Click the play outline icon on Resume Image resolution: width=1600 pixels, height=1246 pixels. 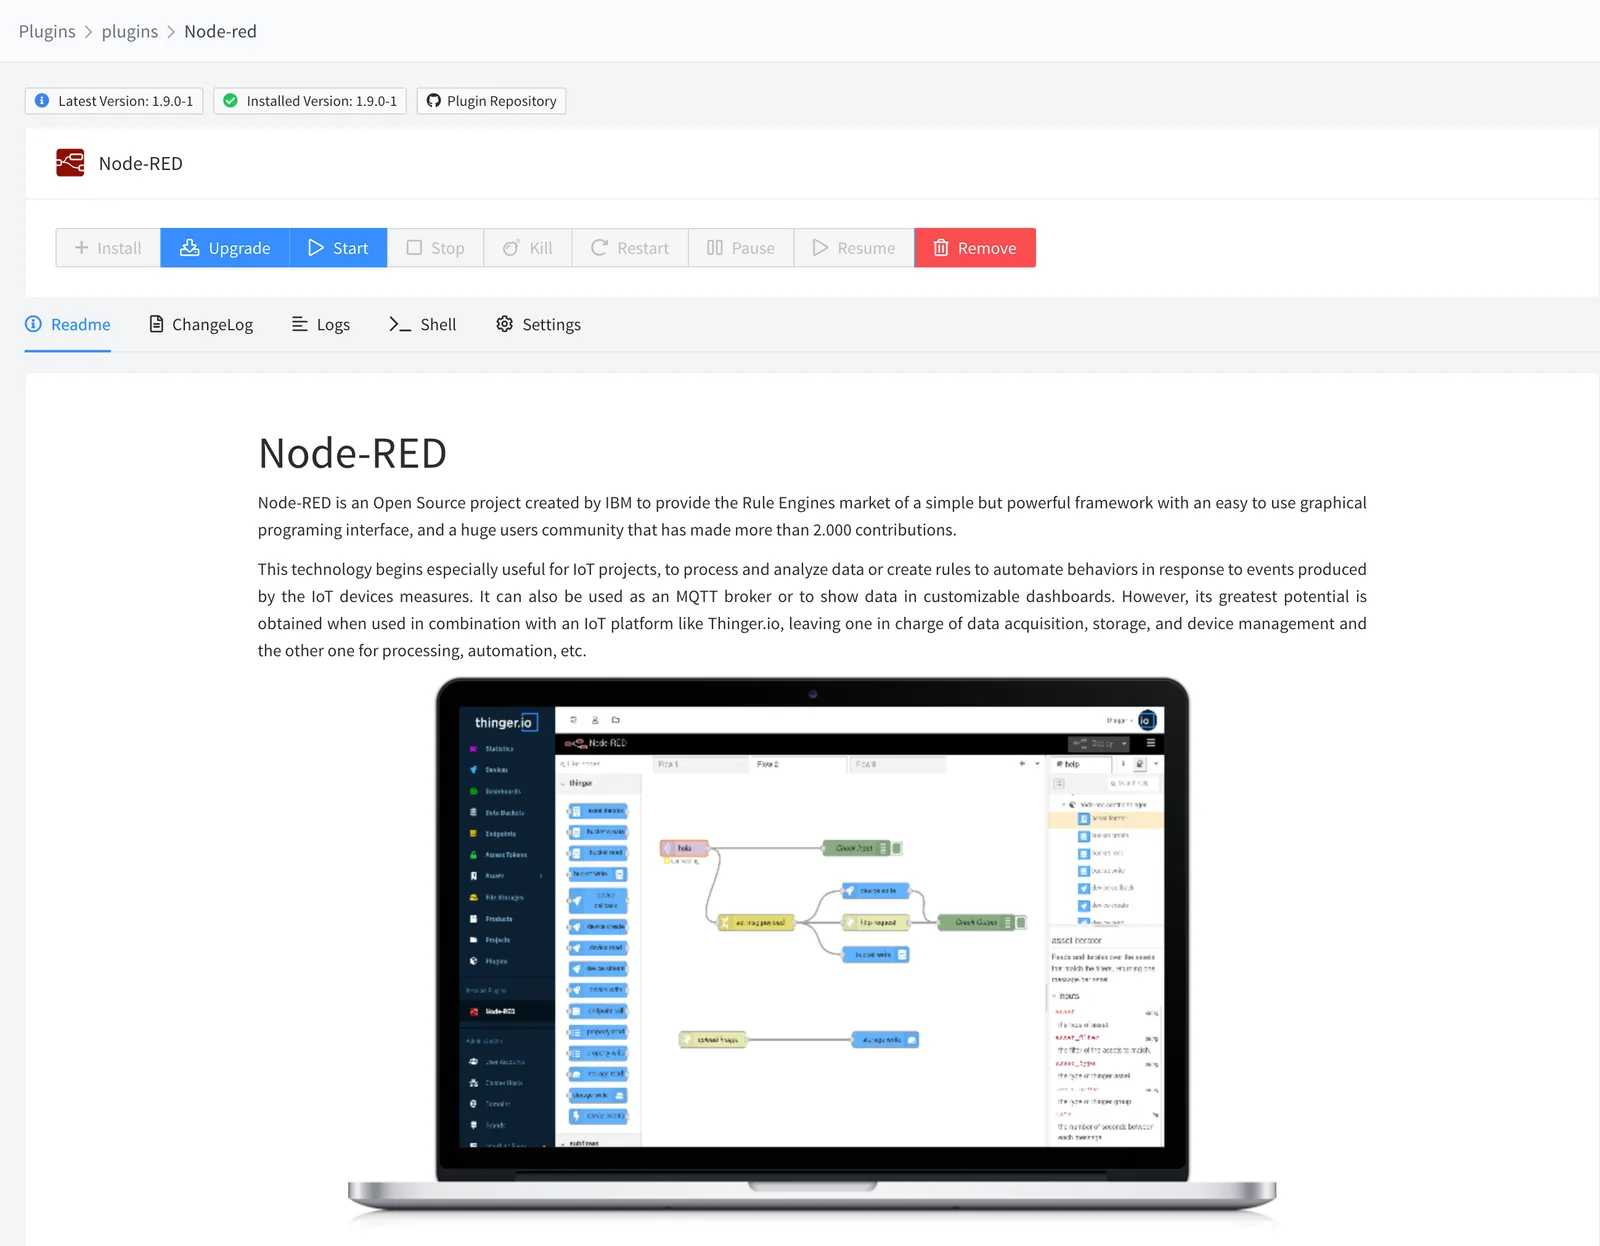[821, 248]
